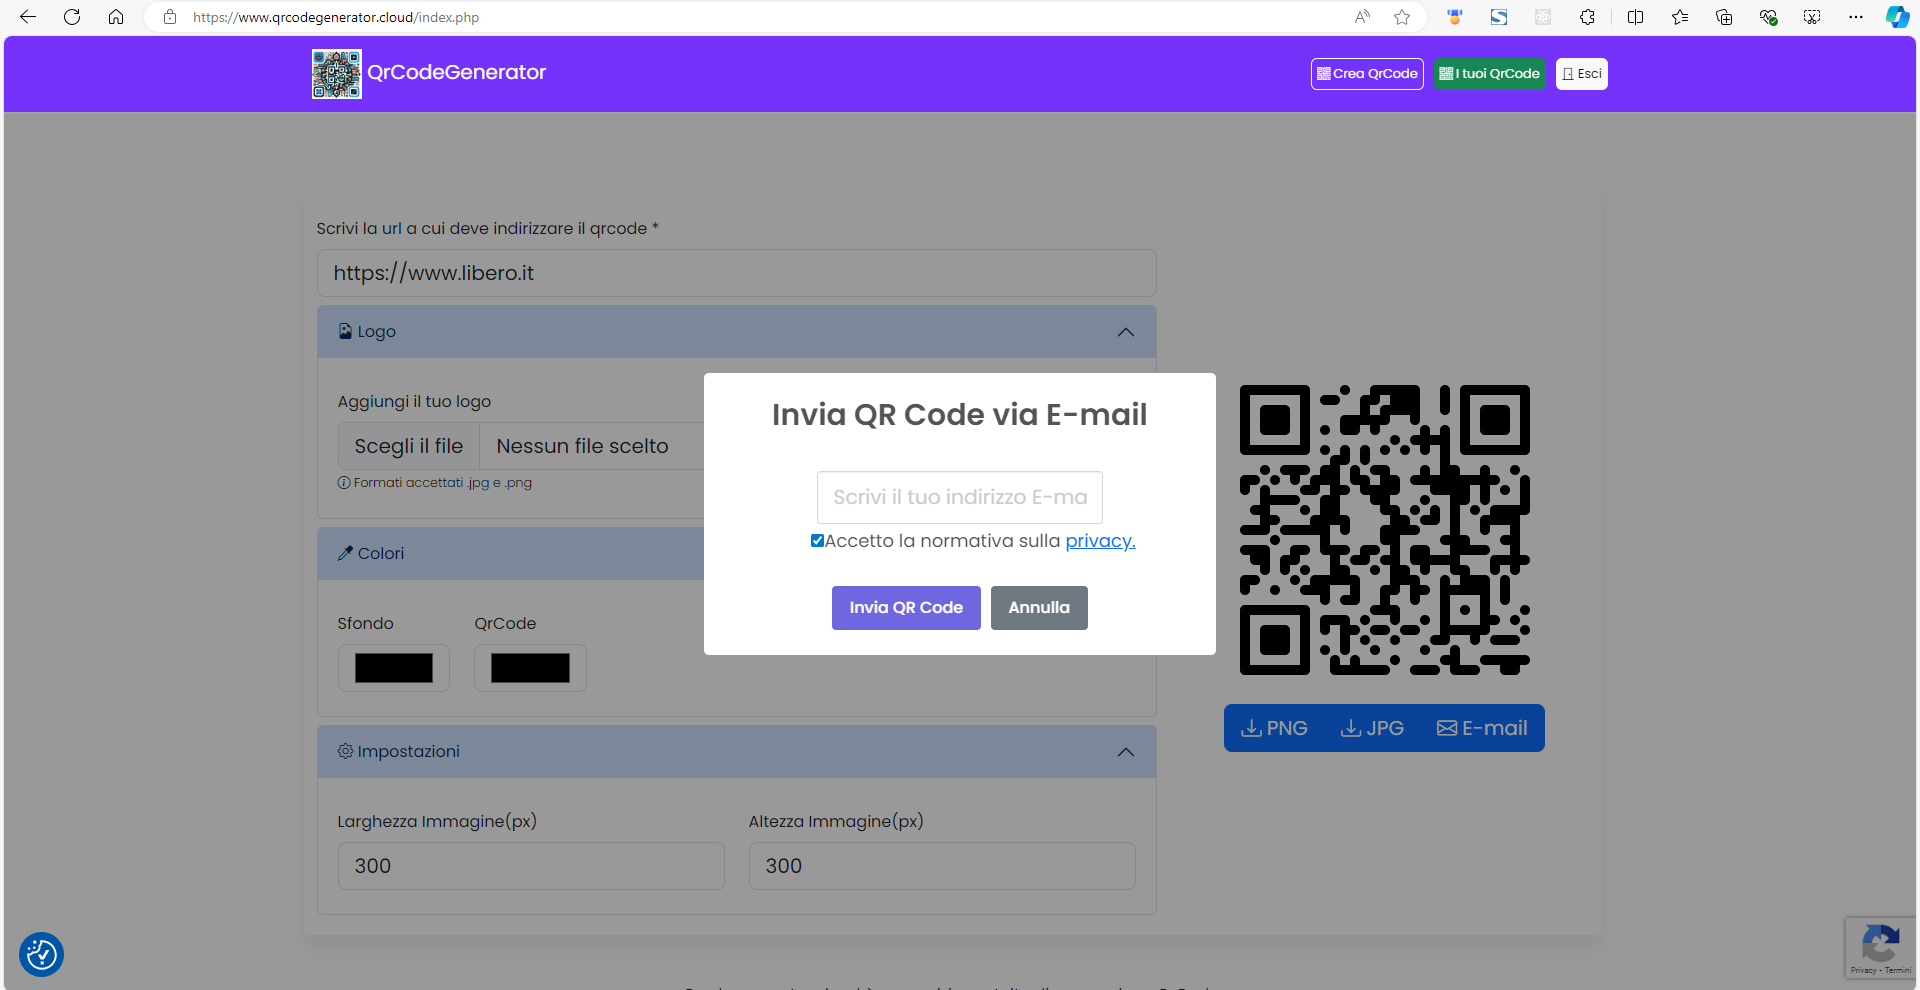
Task: Open browser settings three-dot menu
Action: (x=1856, y=17)
